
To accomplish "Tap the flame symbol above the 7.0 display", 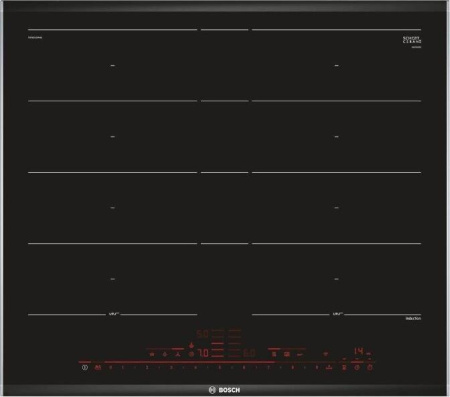I will [191, 345].
